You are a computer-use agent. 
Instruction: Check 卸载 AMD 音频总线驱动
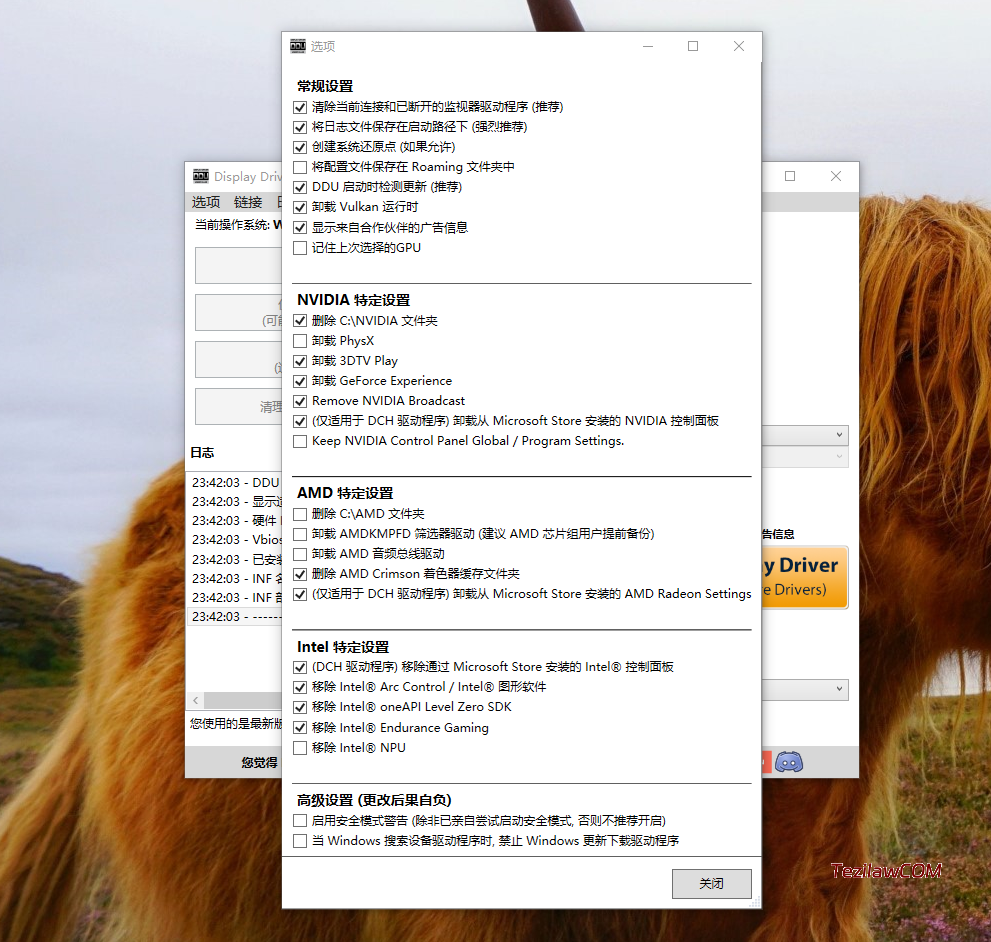pos(300,554)
